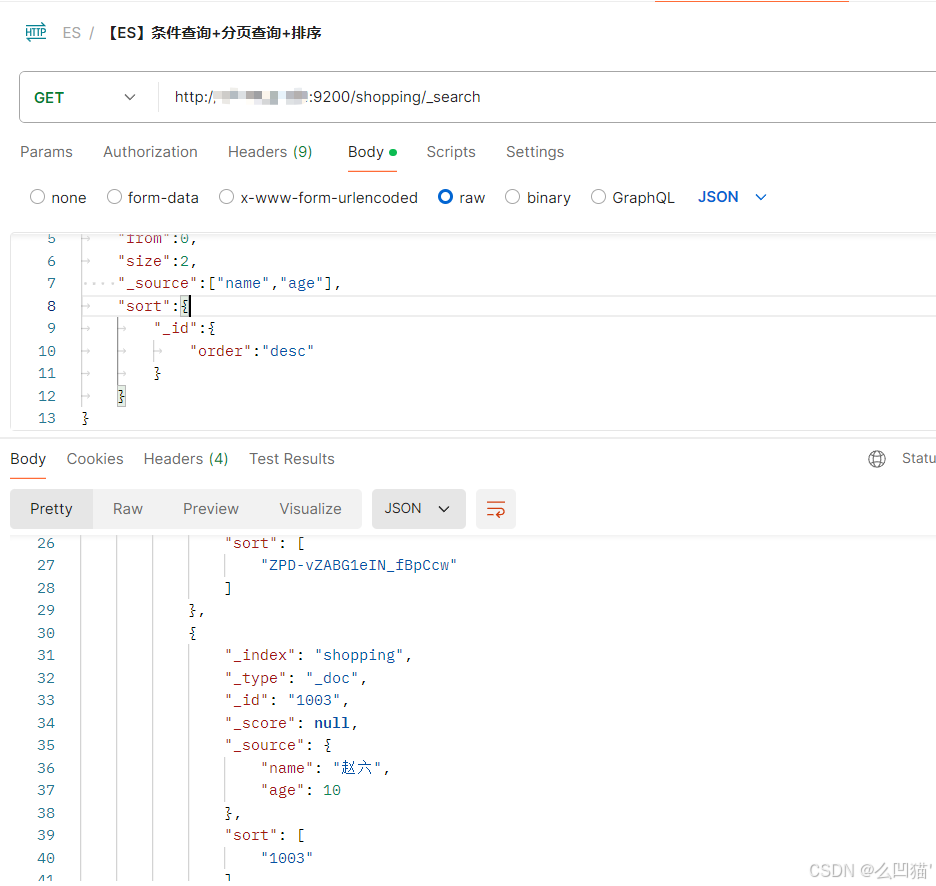Click the wrap lines icon in response
The image size is (936, 886).
click(496, 509)
